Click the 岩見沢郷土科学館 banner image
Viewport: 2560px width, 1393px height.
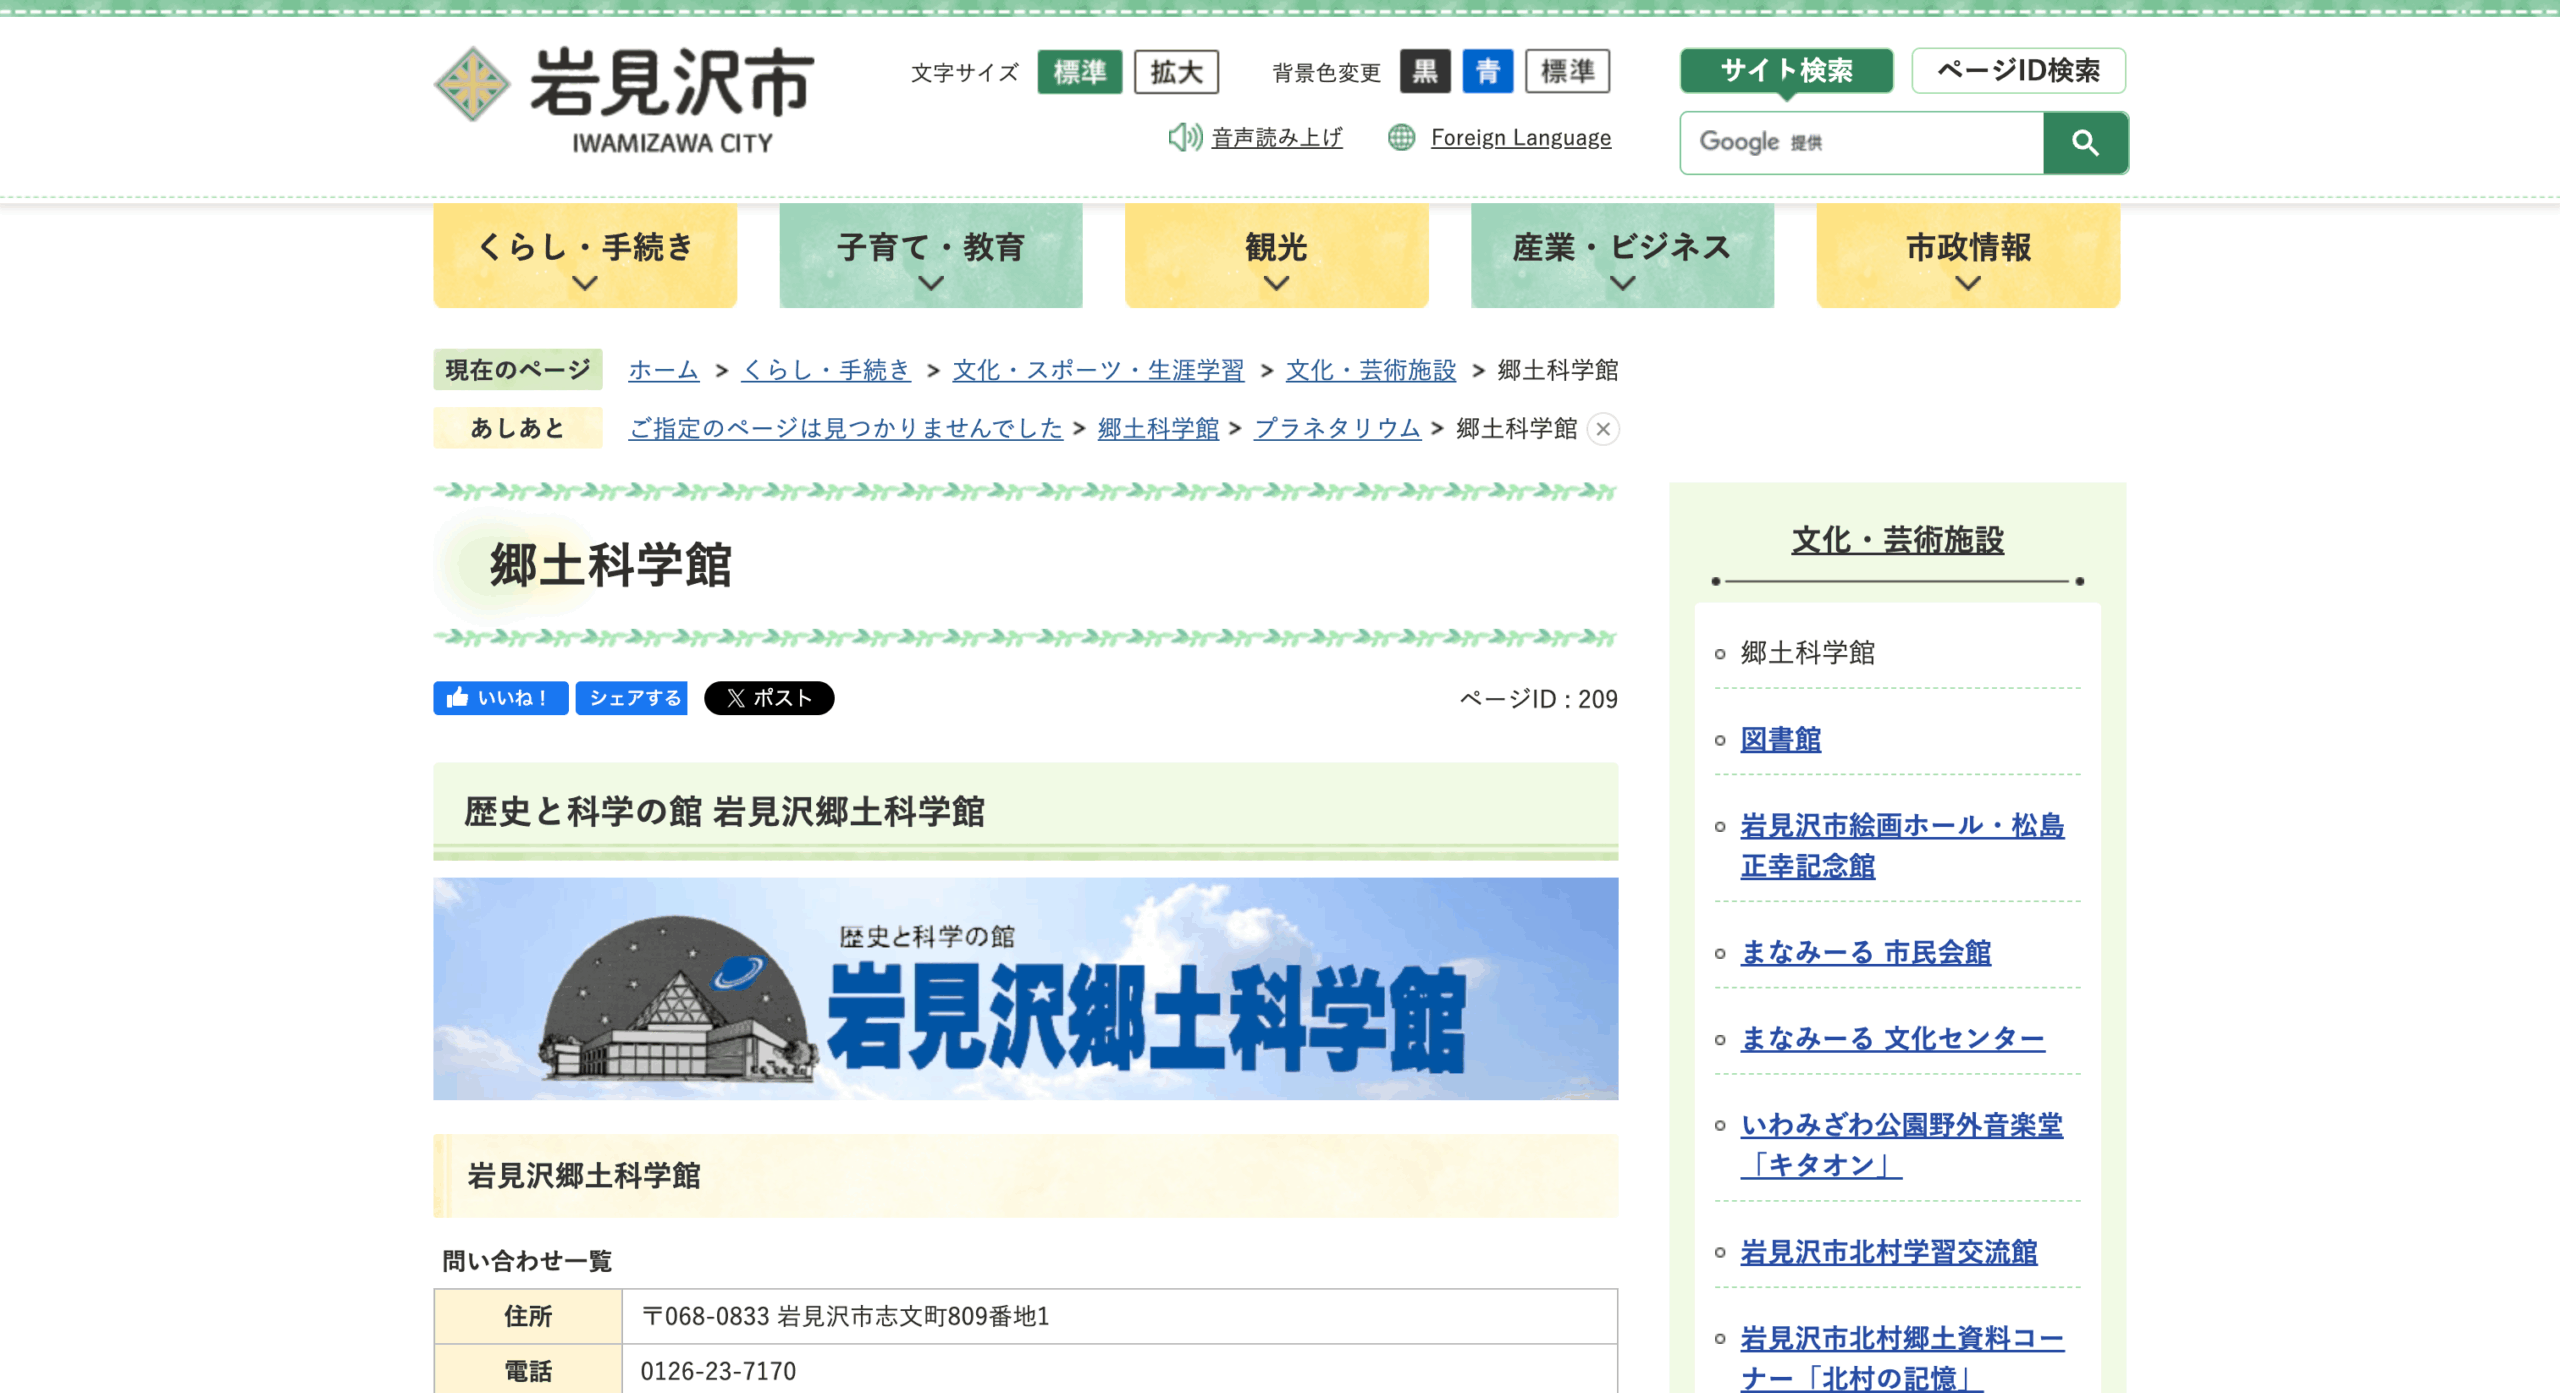tap(1025, 989)
